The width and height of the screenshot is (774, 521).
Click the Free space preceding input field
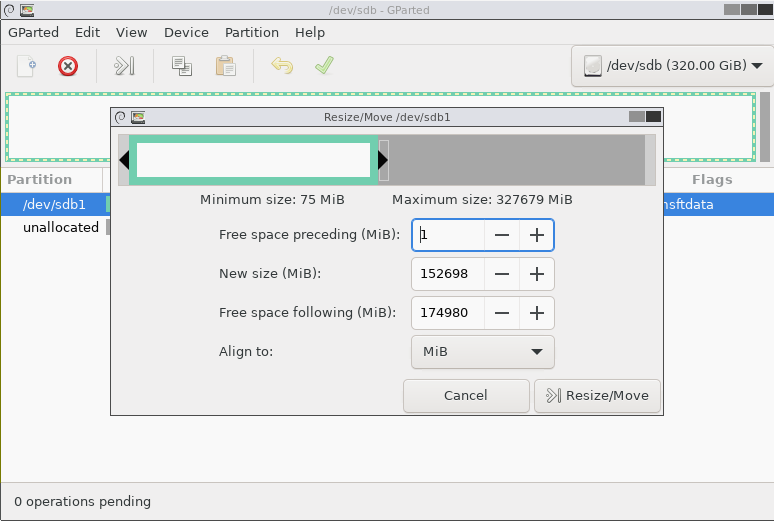tap(448, 235)
